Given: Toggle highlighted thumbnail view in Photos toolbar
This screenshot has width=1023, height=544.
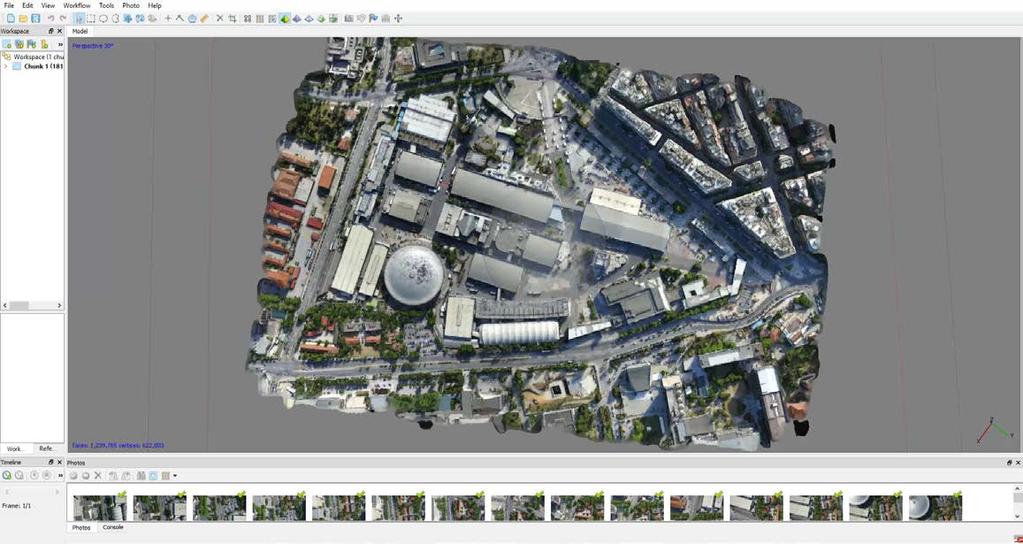Looking at the screenshot, I should [153, 476].
